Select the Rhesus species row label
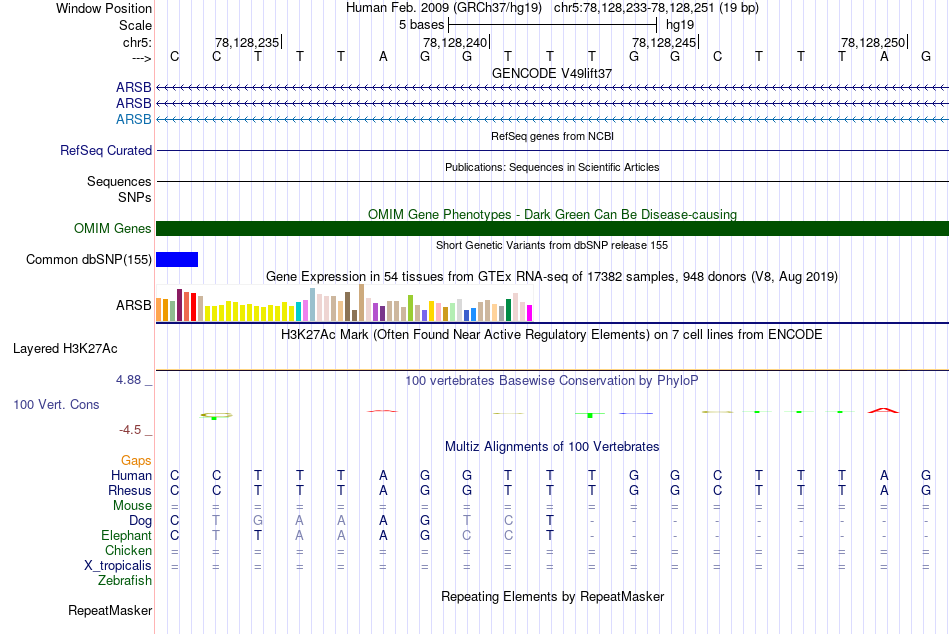 point(130,490)
